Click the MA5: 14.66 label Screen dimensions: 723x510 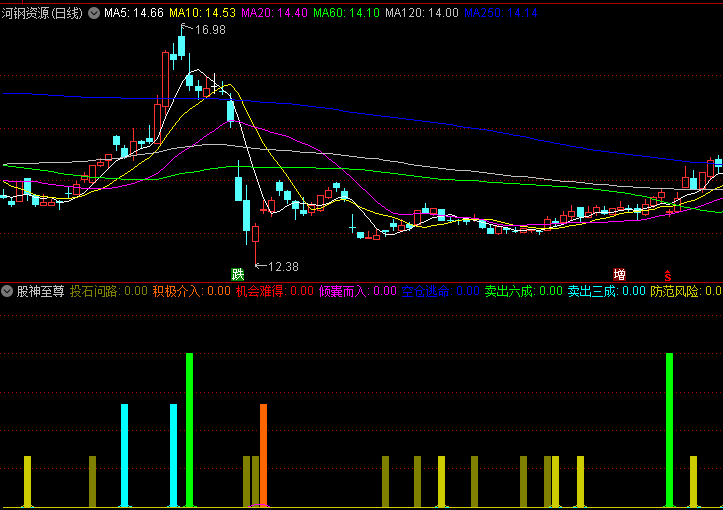(134, 13)
